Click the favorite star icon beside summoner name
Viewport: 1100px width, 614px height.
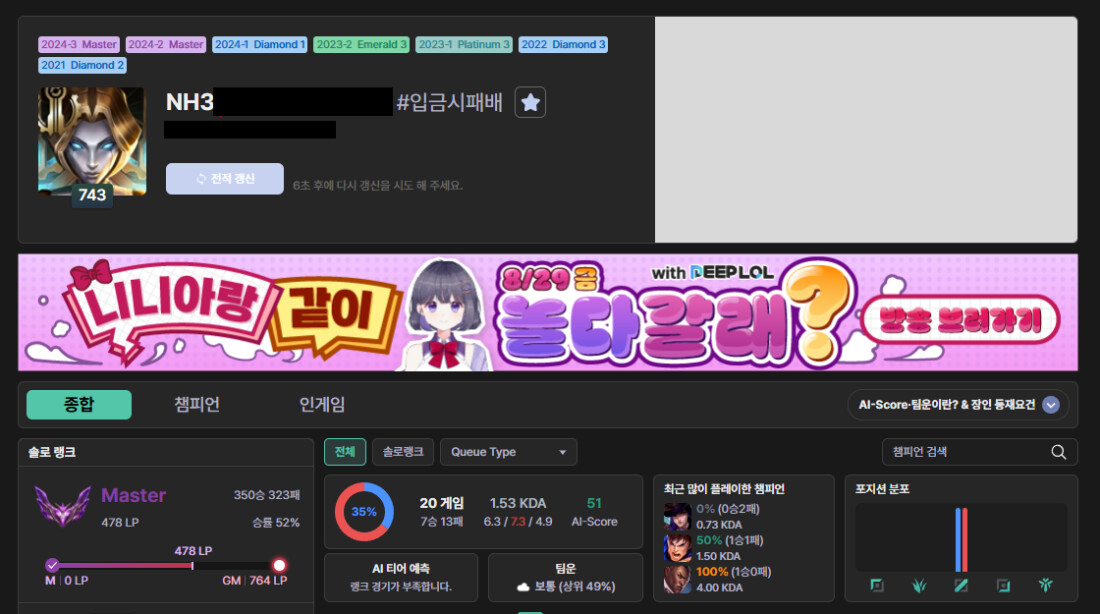[530, 102]
